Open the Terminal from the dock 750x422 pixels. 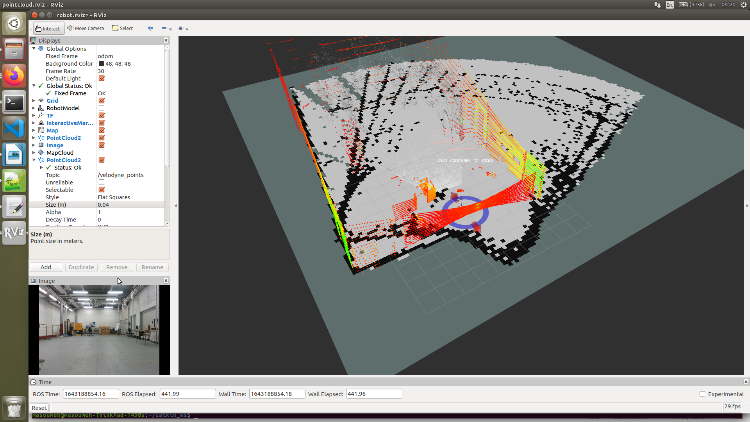tap(14, 101)
